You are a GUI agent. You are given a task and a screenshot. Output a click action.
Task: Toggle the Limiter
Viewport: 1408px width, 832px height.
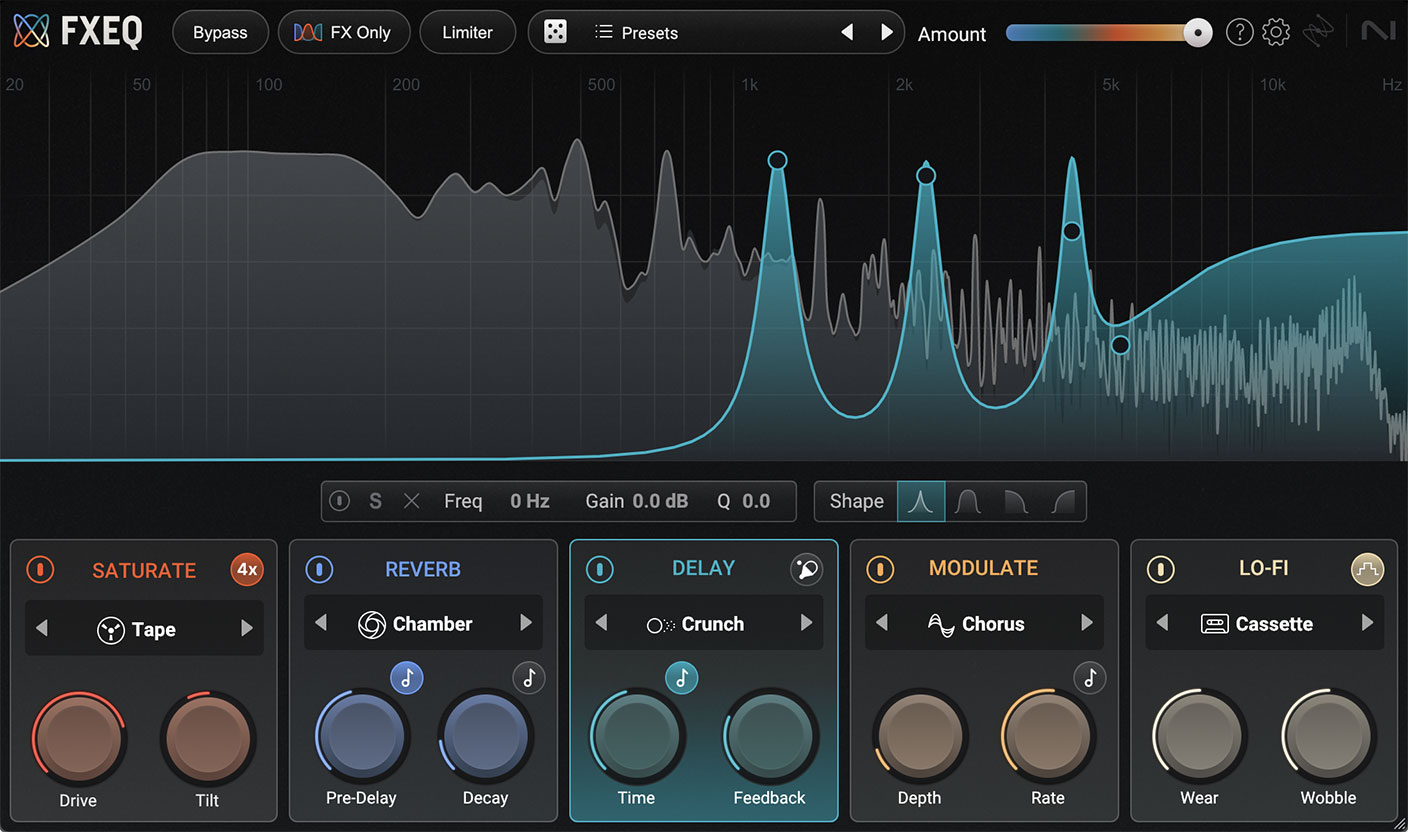click(x=468, y=33)
